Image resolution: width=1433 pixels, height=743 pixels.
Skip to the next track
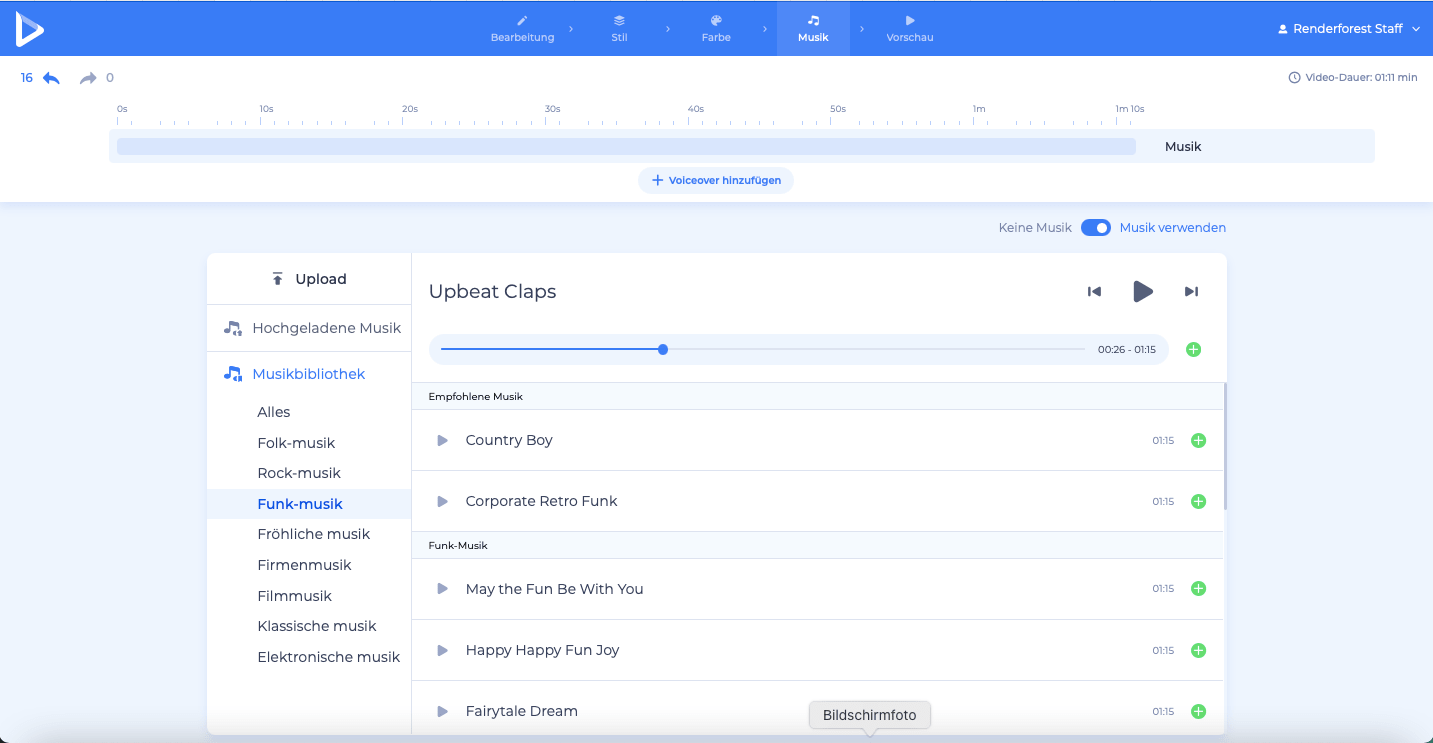tap(1191, 292)
